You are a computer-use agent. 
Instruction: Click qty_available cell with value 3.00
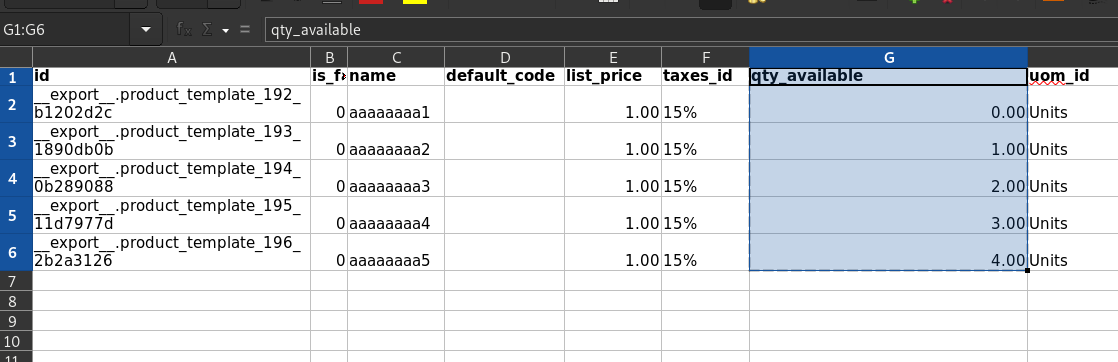[x=888, y=215]
